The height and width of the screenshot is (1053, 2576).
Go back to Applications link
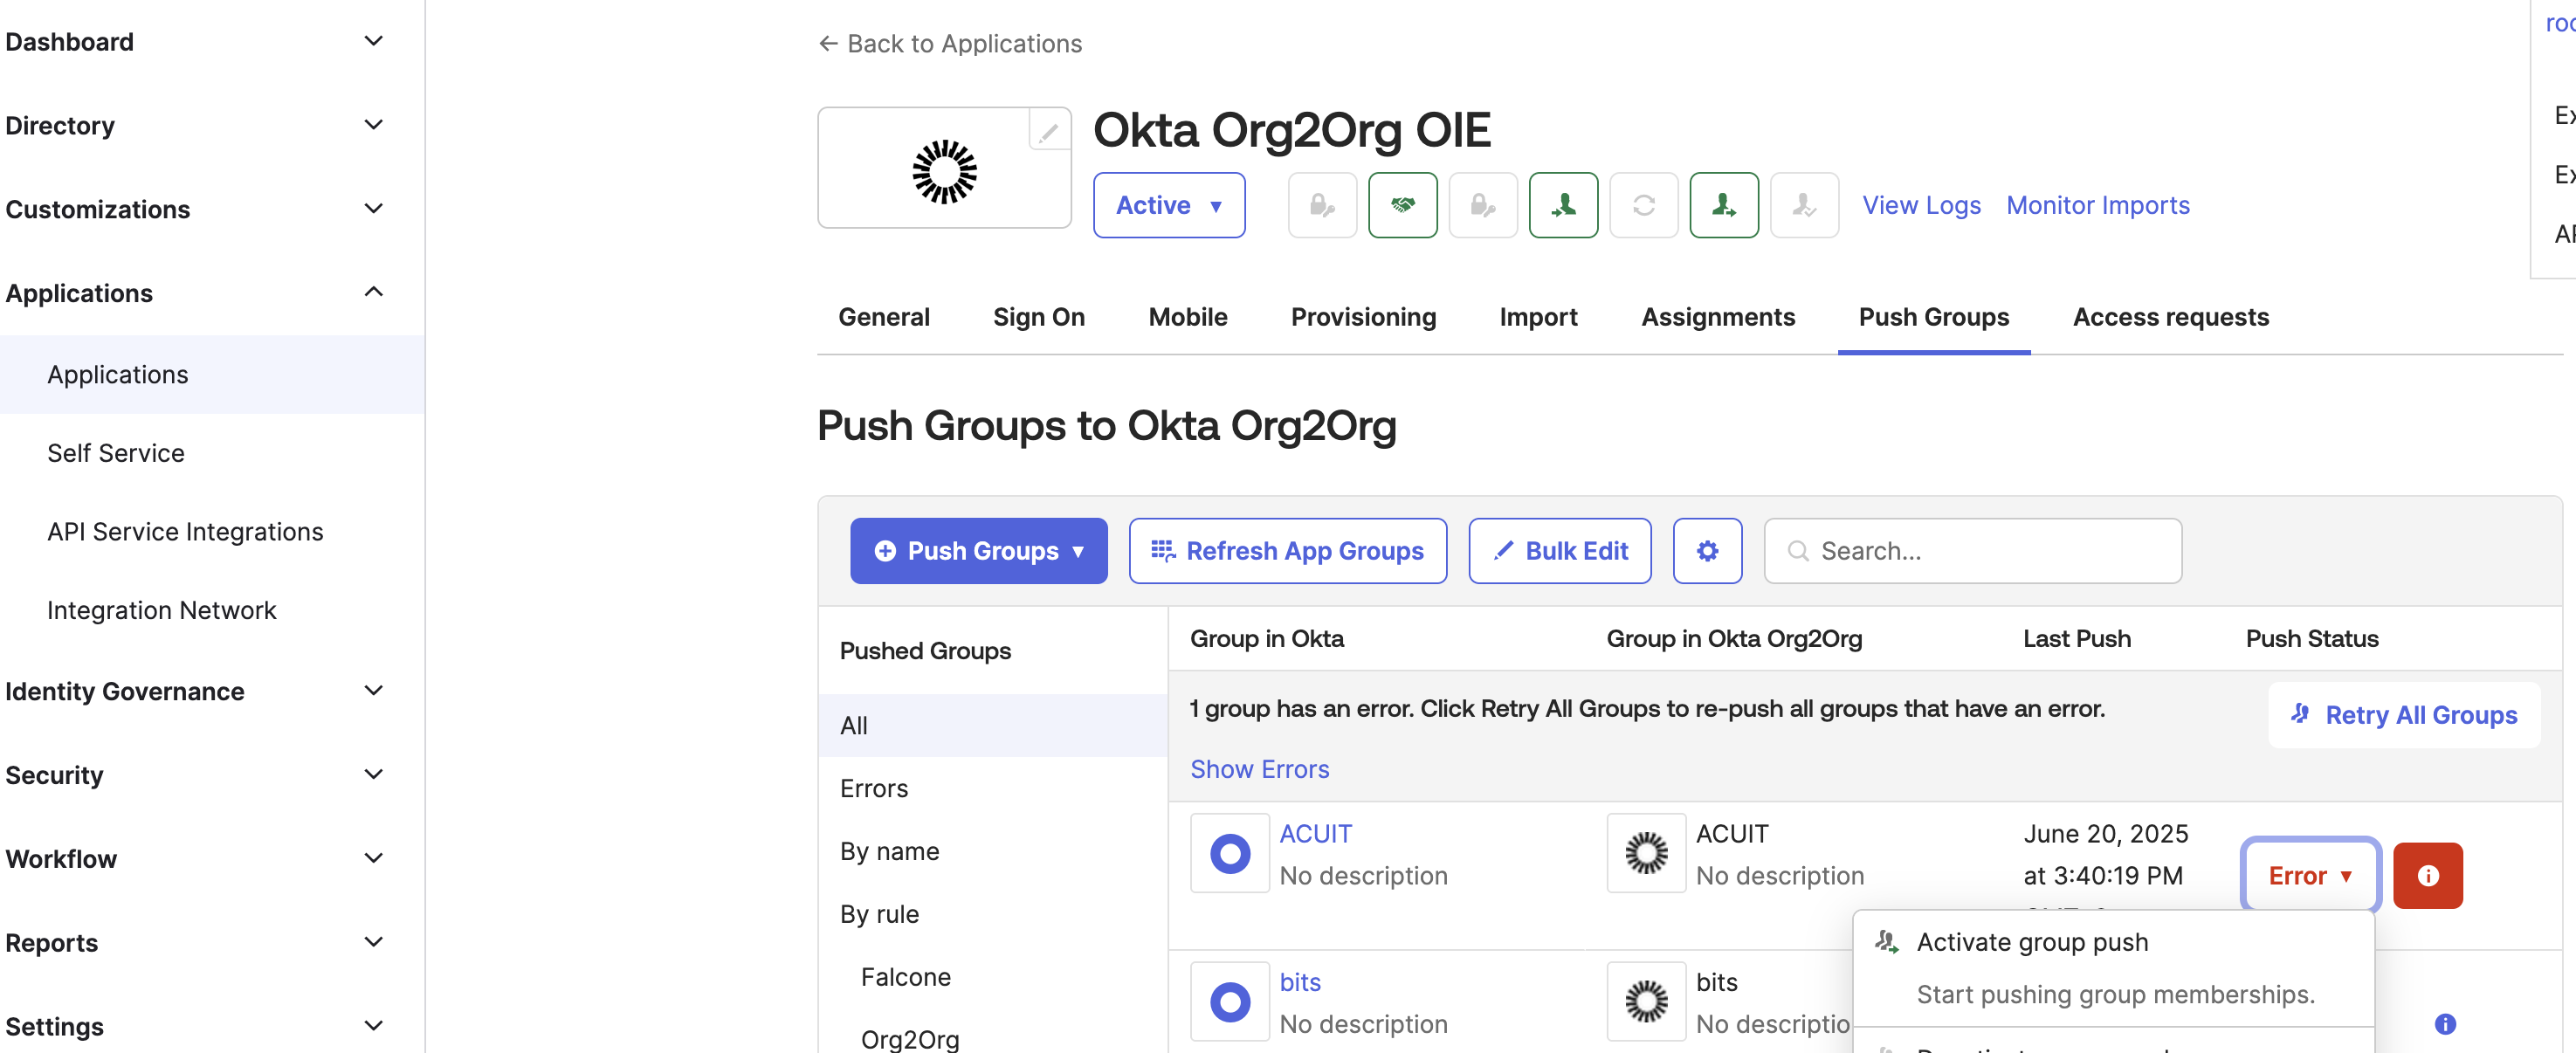coord(949,43)
